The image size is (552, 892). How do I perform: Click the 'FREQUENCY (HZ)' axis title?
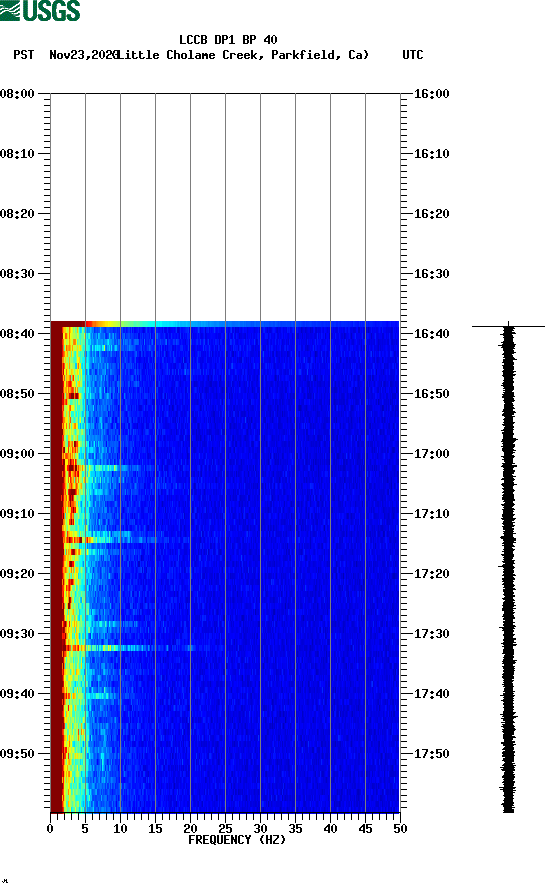click(237, 840)
